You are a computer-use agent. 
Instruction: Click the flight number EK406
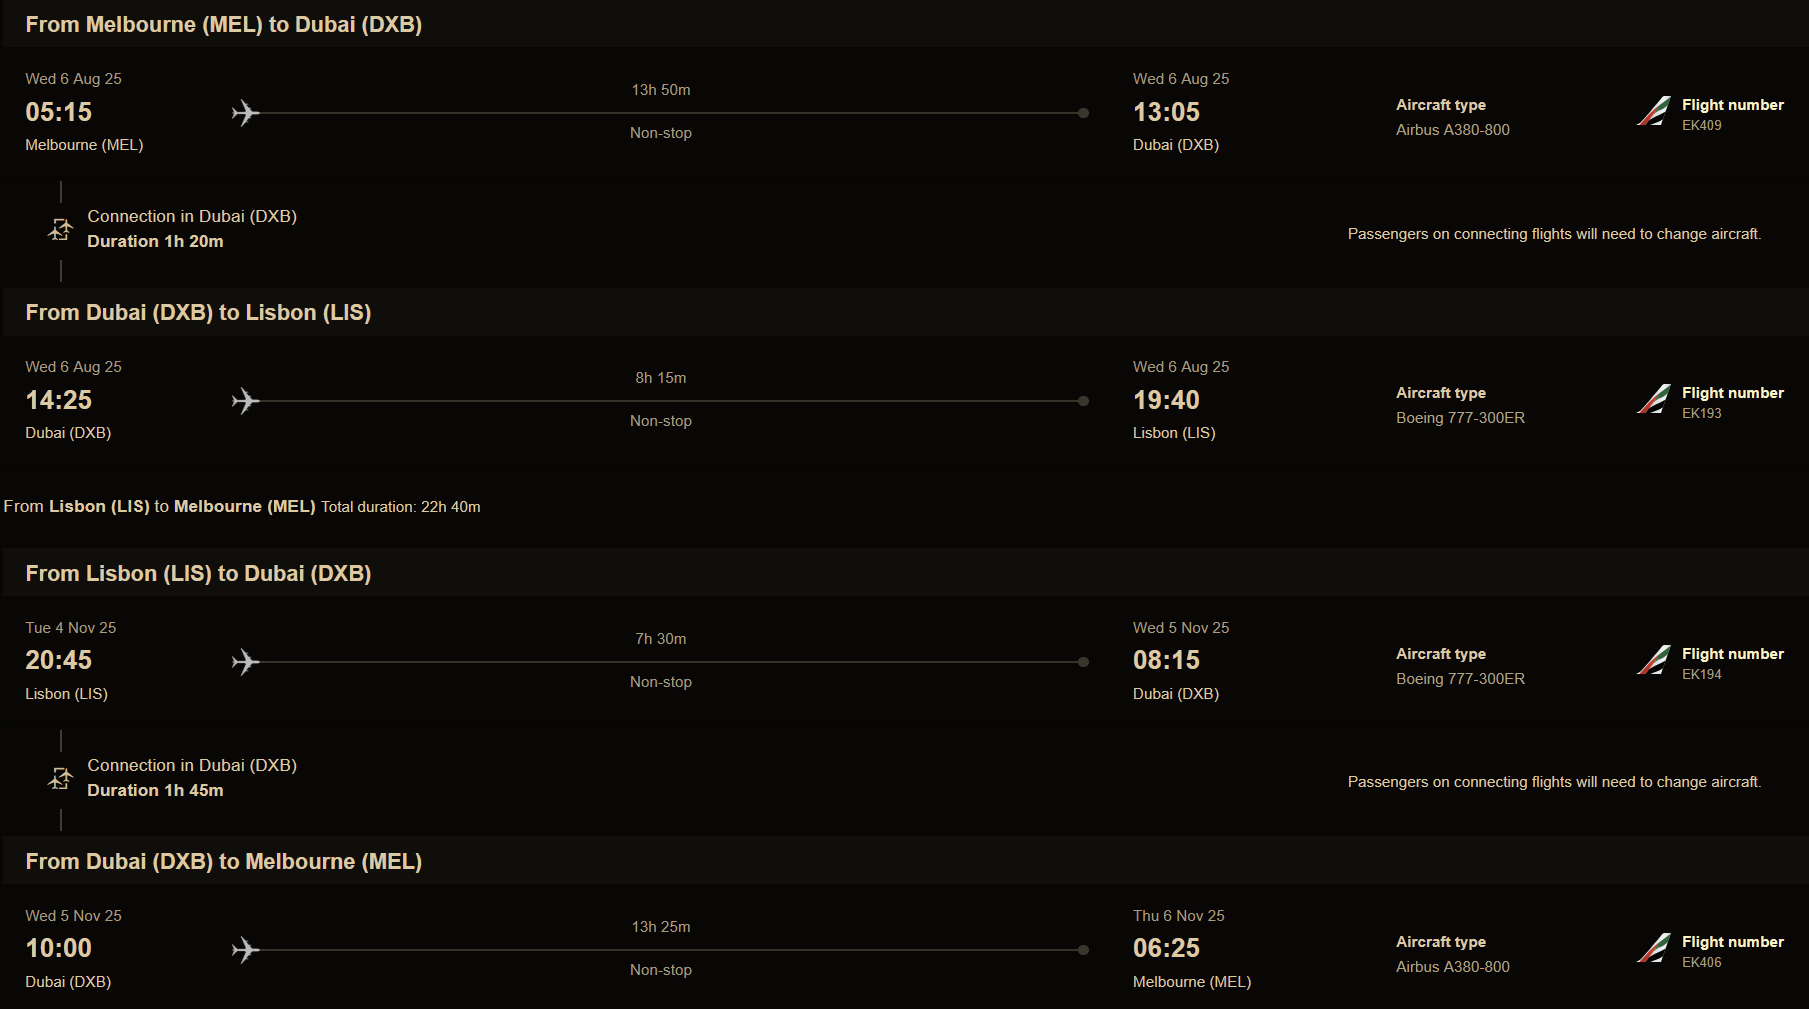coord(1701,963)
